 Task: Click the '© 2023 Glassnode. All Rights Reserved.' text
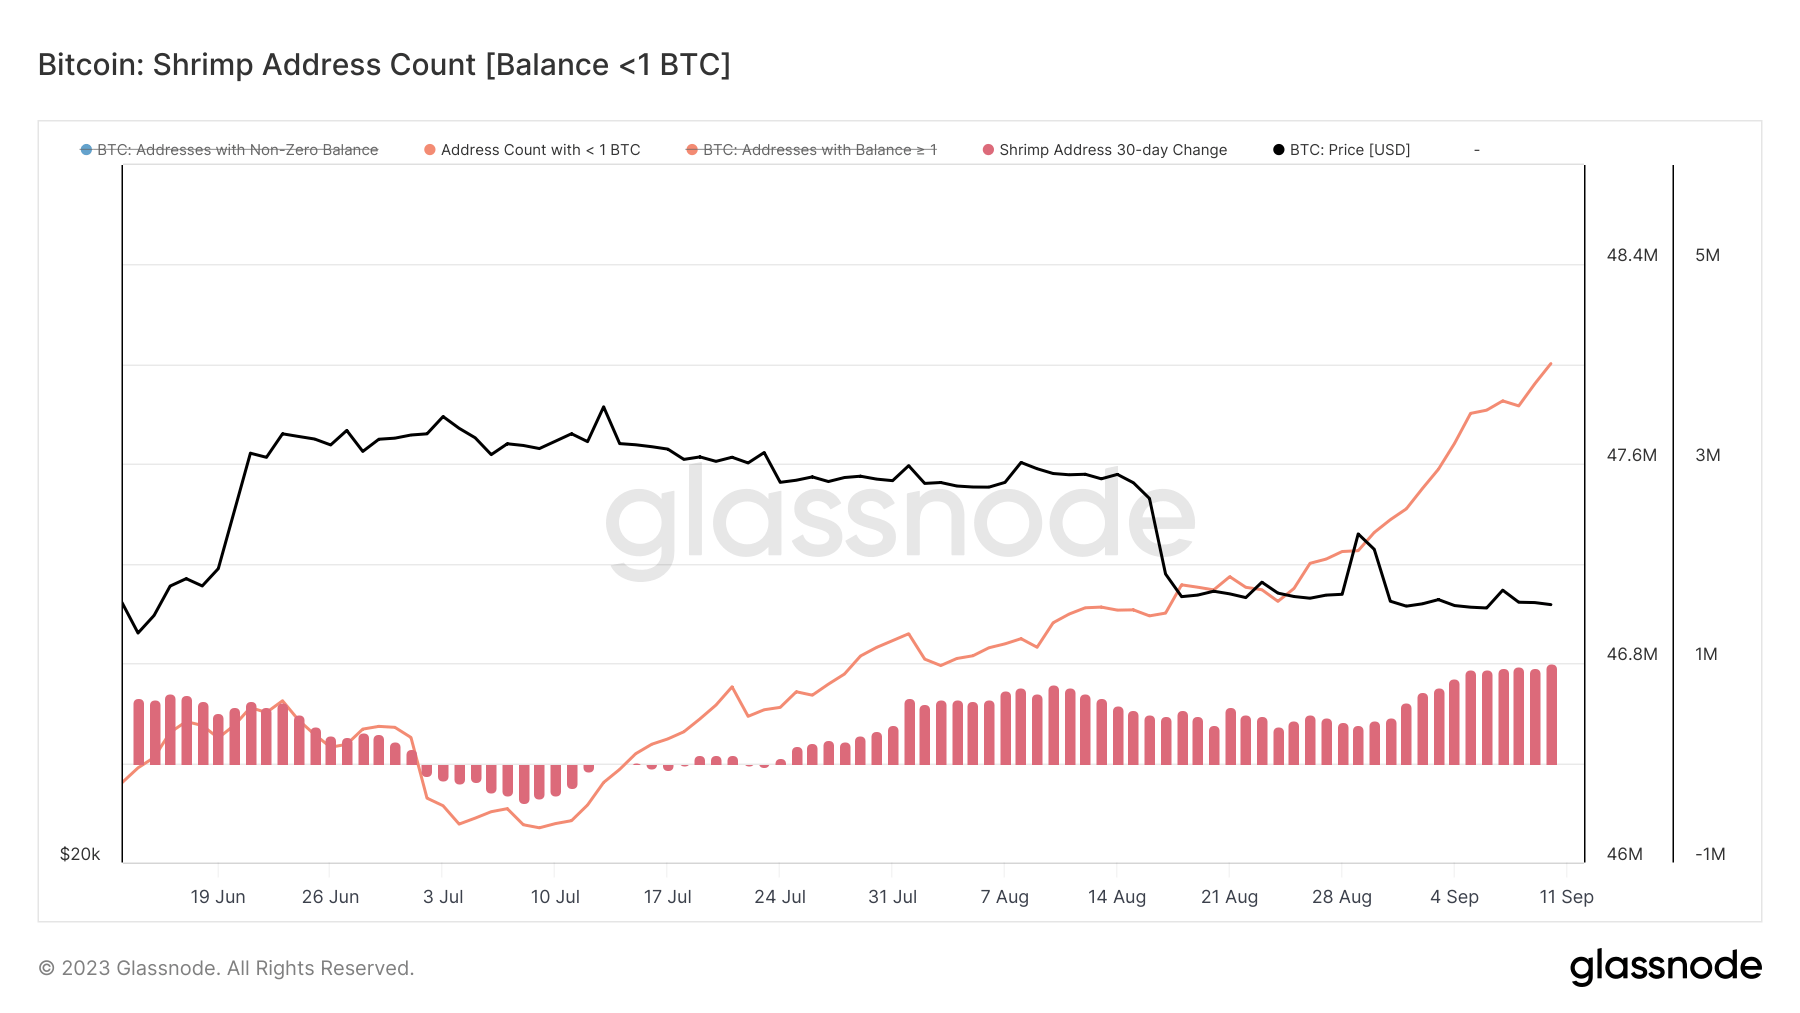point(226,968)
